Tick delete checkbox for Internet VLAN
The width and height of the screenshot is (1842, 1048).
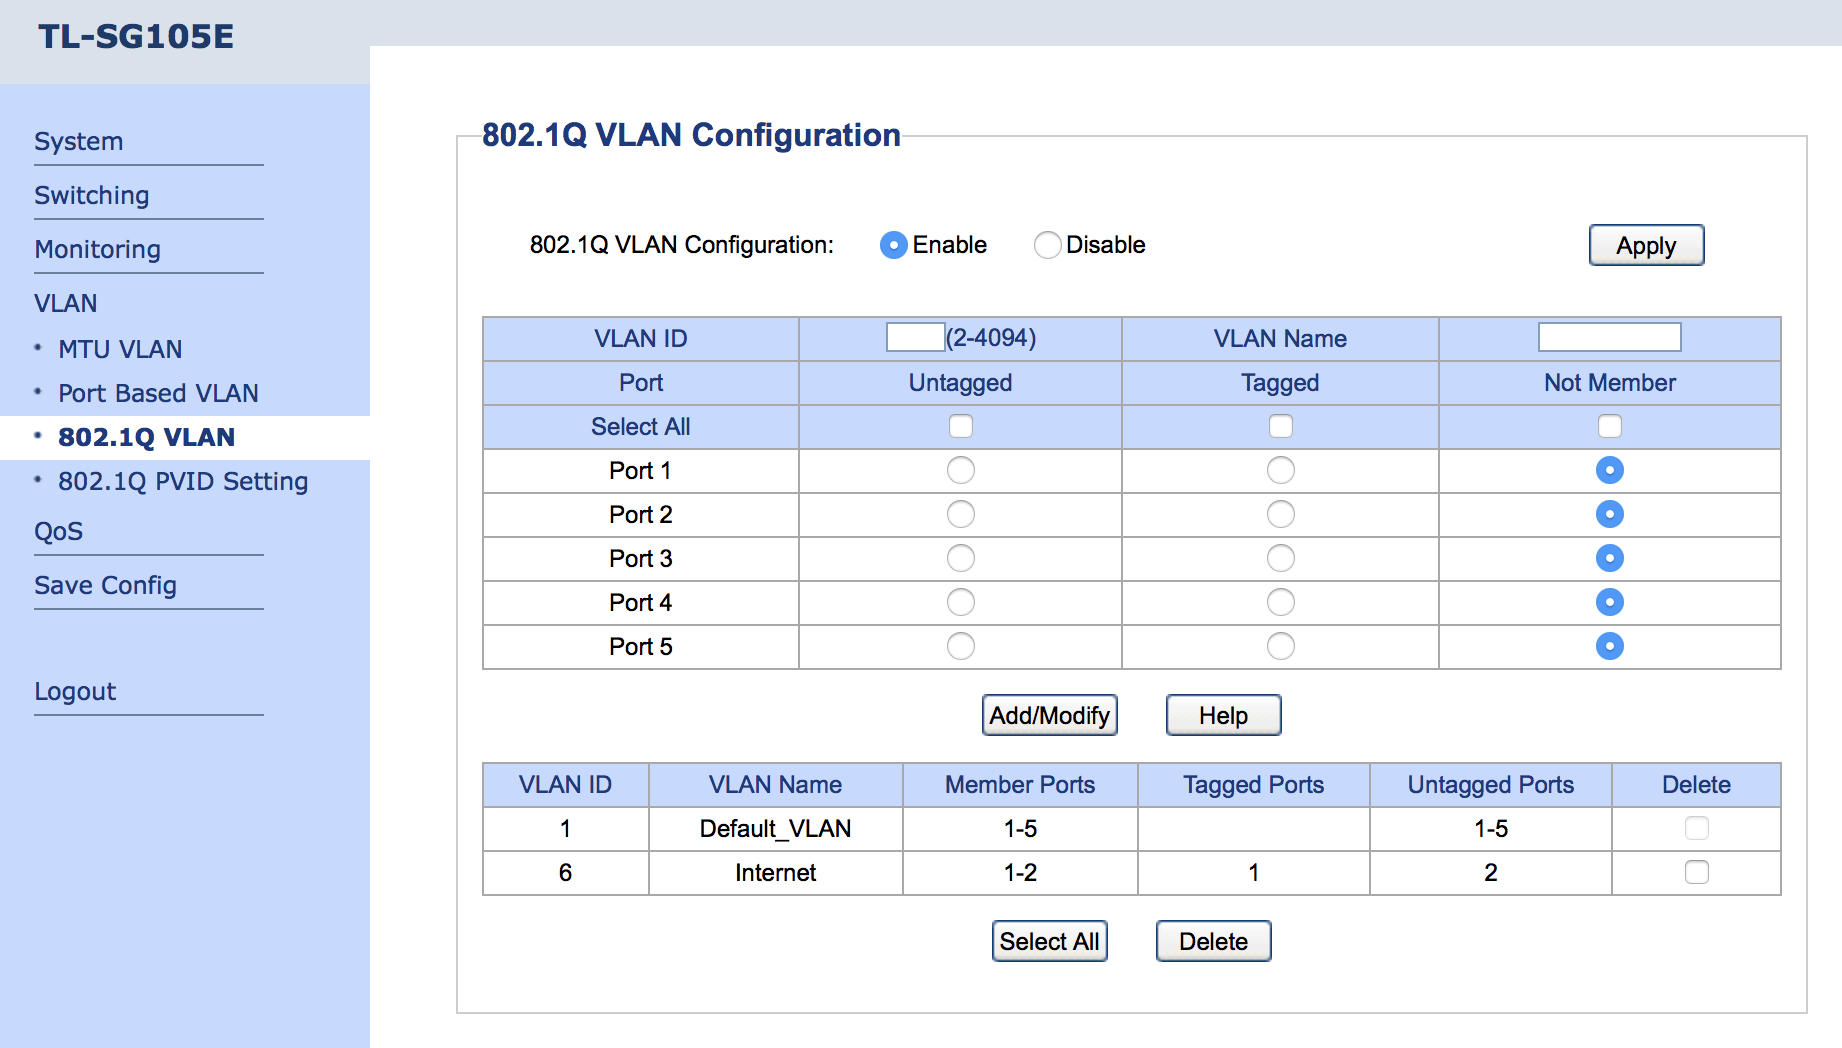click(1696, 872)
